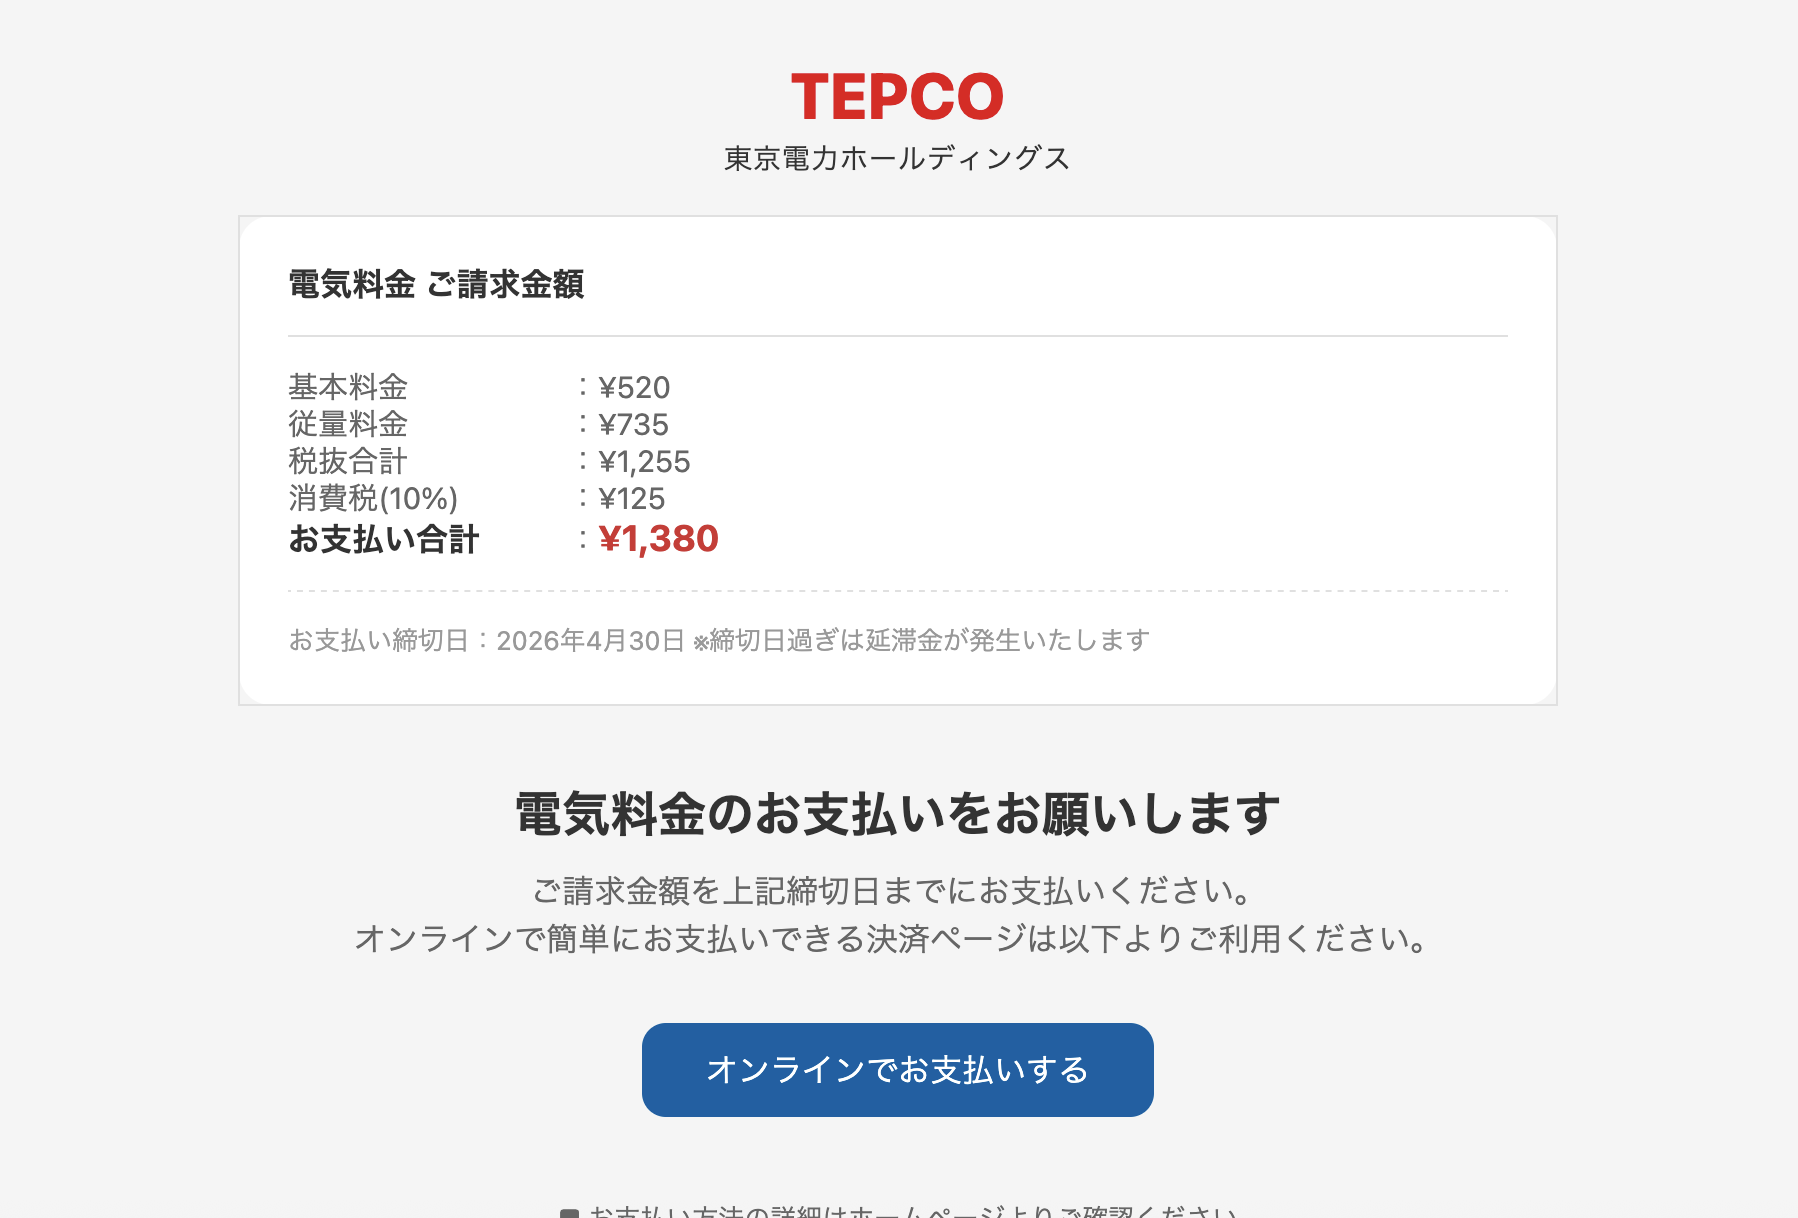Click the ¥735 usage charge amount

coord(633,424)
